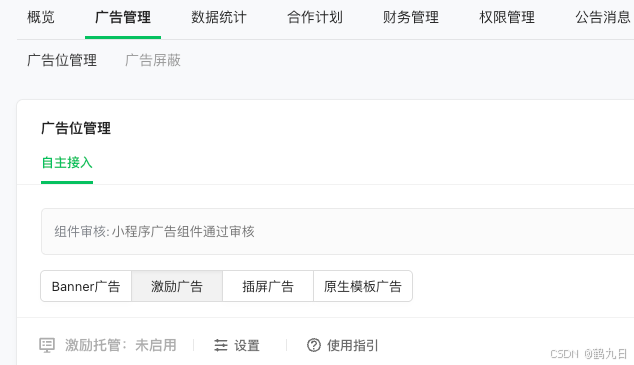
Task: Click the 广告位管理 panel heading
Action: tap(76, 129)
